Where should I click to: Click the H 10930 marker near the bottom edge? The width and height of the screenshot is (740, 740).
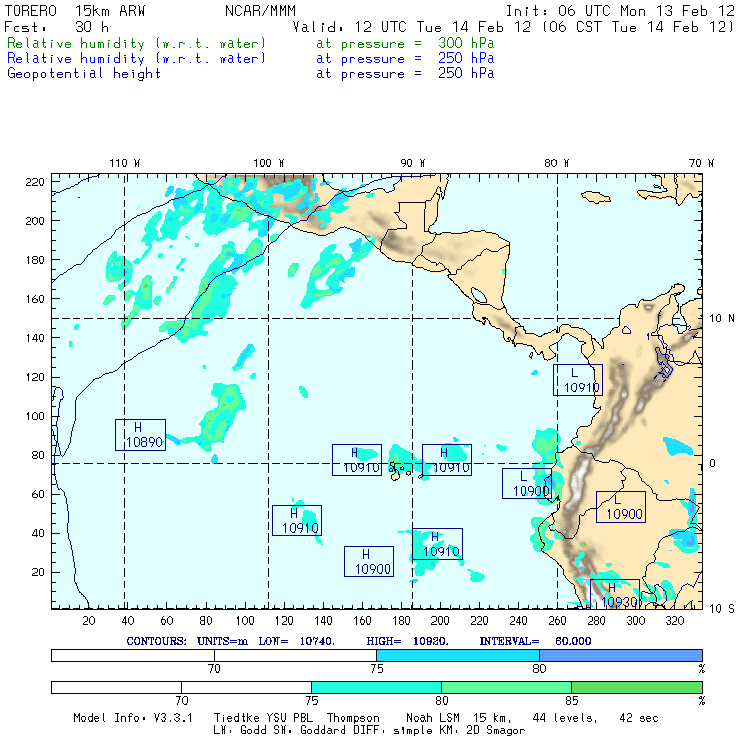[614, 594]
